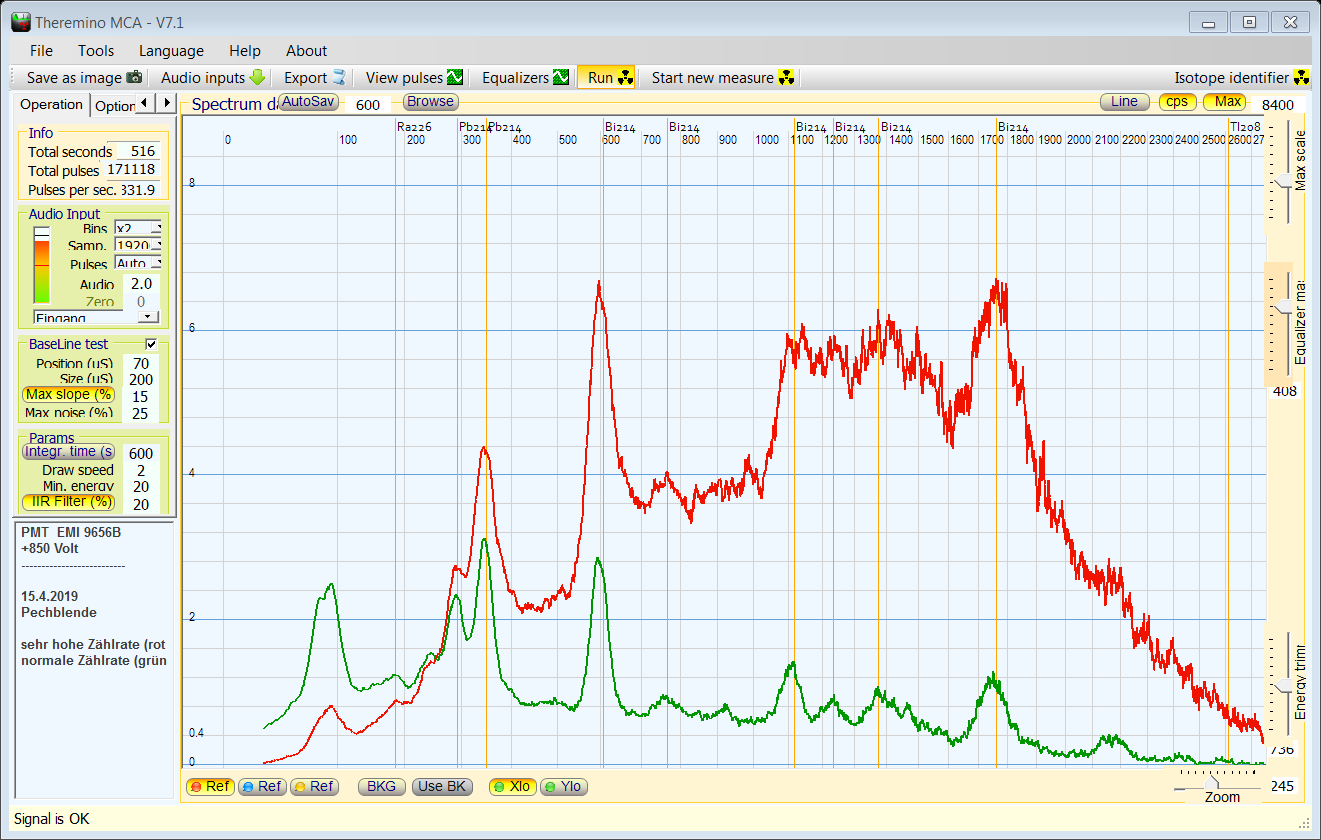Start new measure from the toolbar
Screen dimensions: 1321x840
click(723, 78)
